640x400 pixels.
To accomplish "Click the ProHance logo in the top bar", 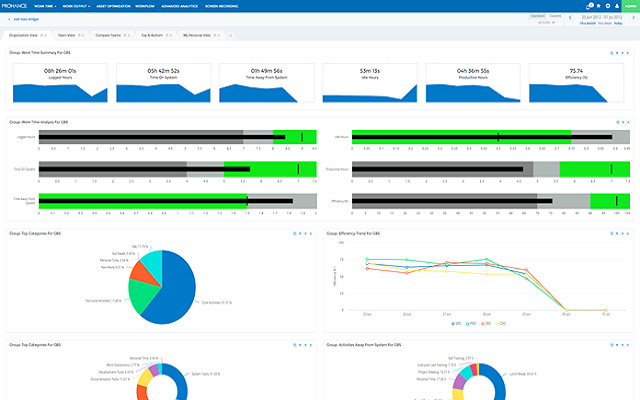I will click(x=22, y=5).
